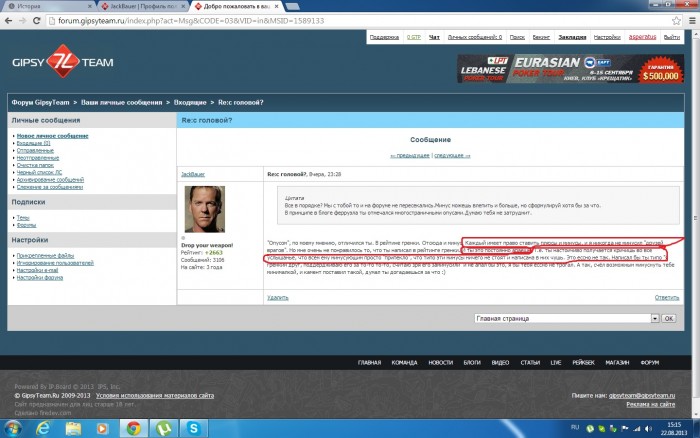Screen dimensions: 700x438
Task: Open the 'Главная страница' dropdown arrow
Action: pyautogui.click(x=654, y=318)
